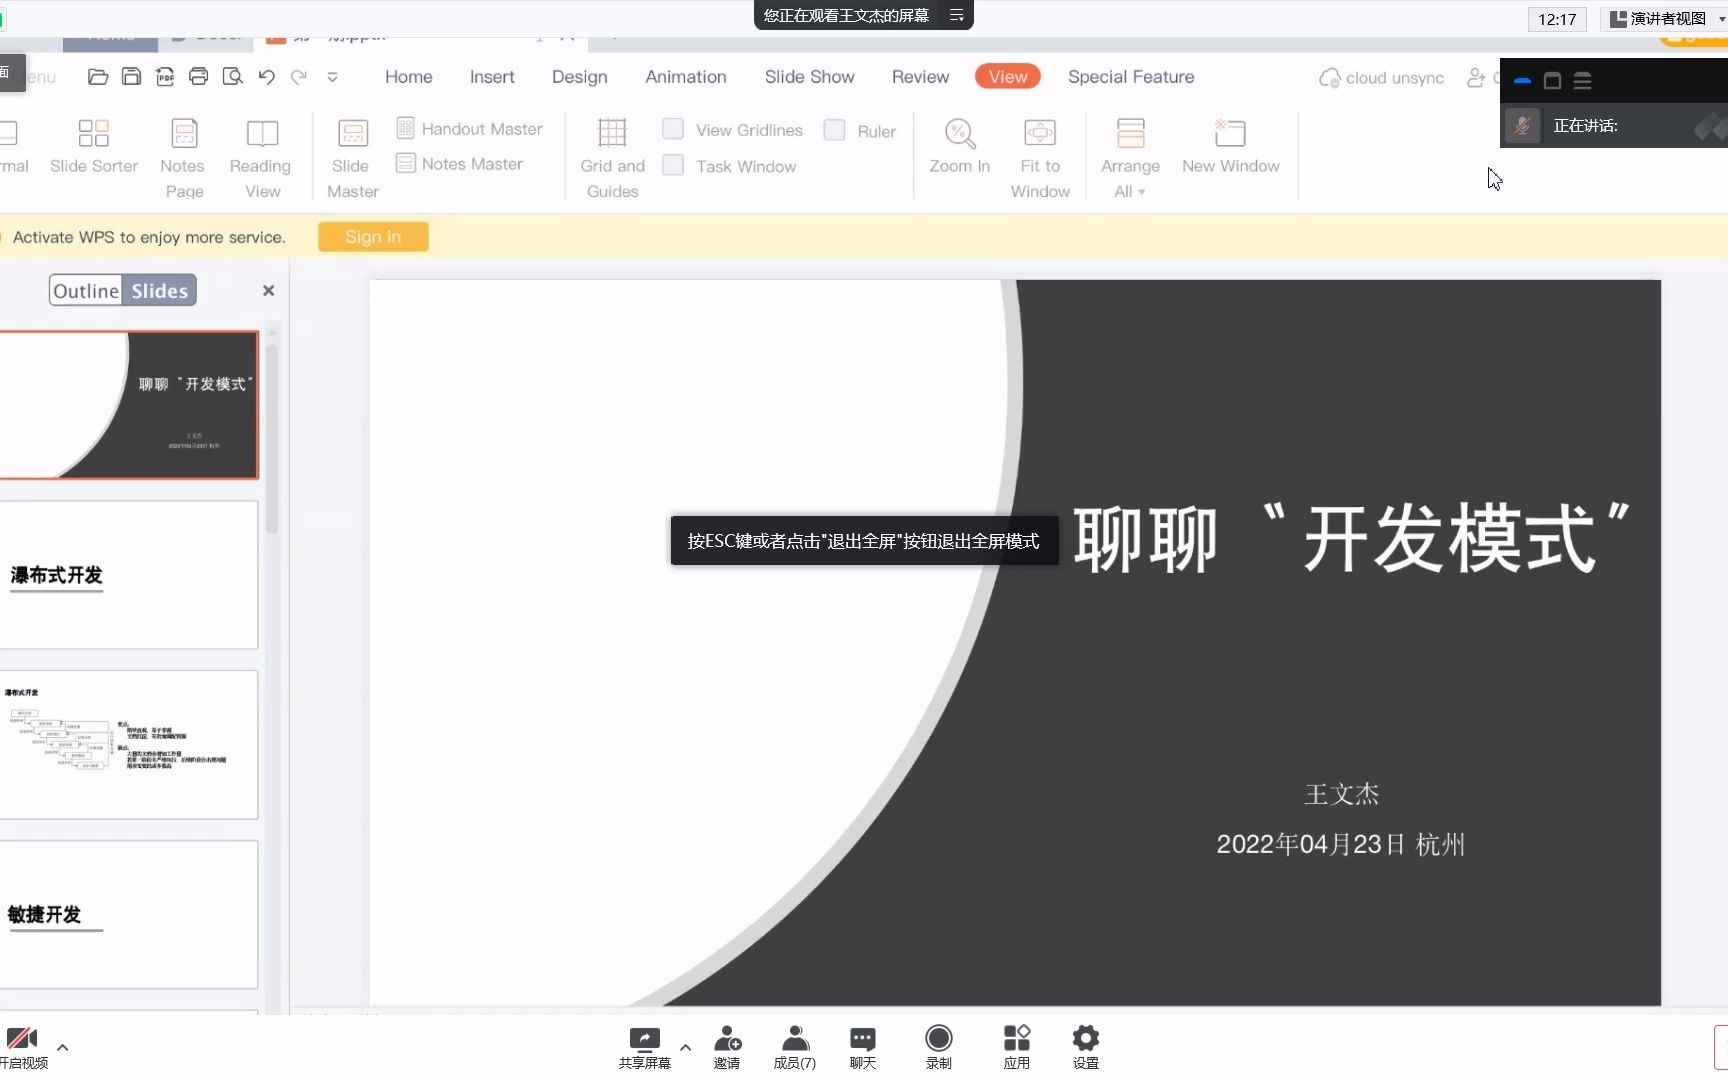Open the Review ribbon tab
Image resolution: width=1728 pixels, height=1080 pixels.
pos(920,77)
